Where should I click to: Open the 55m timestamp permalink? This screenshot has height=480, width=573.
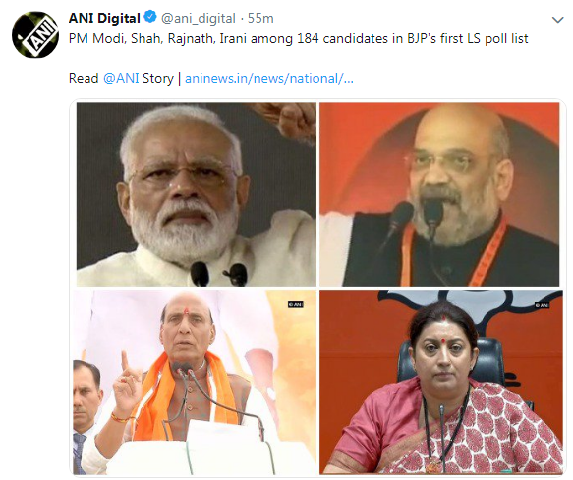[261, 18]
